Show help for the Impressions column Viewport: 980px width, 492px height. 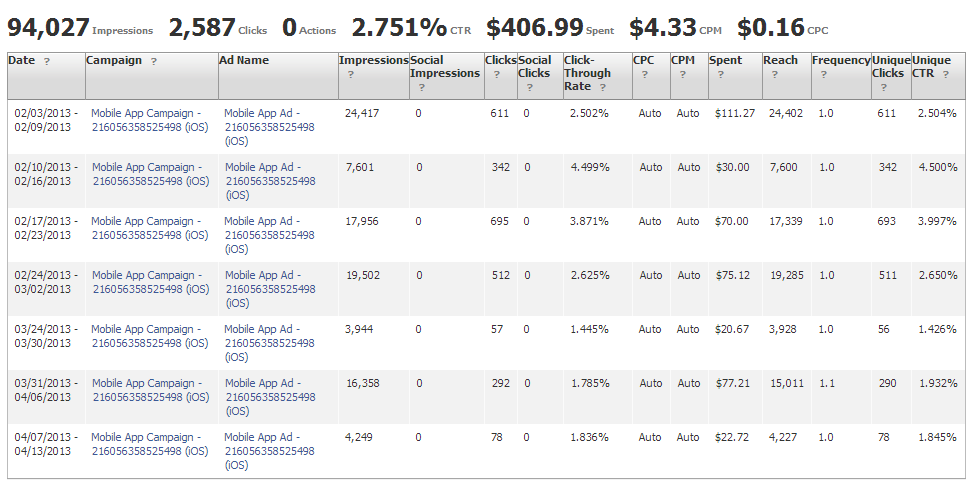coord(351,75)
